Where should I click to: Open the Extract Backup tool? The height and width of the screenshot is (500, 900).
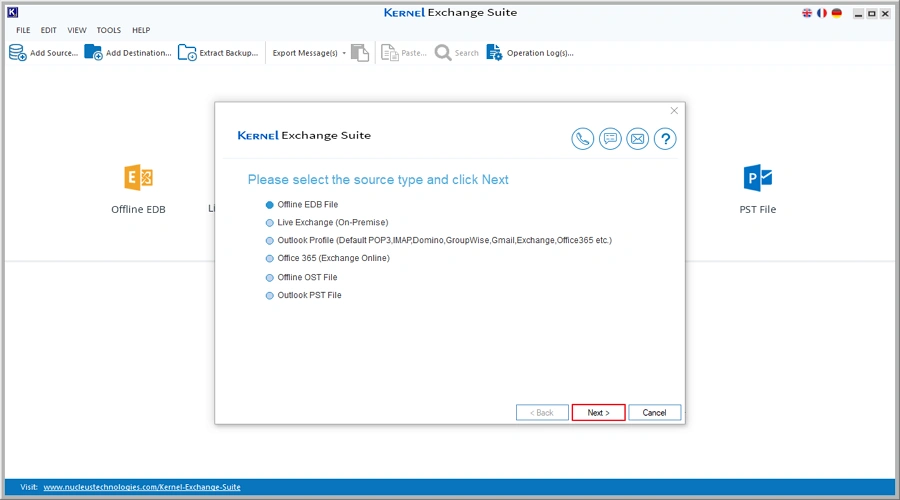pyautogui.click(x=187, y=53)
